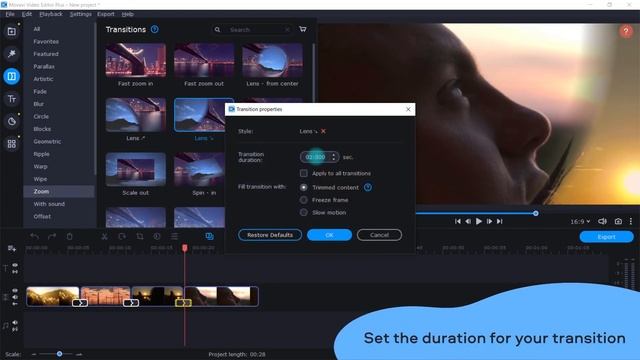Open the Help menu
This screenshot has width=640, height=360.
tap(127, 14)
